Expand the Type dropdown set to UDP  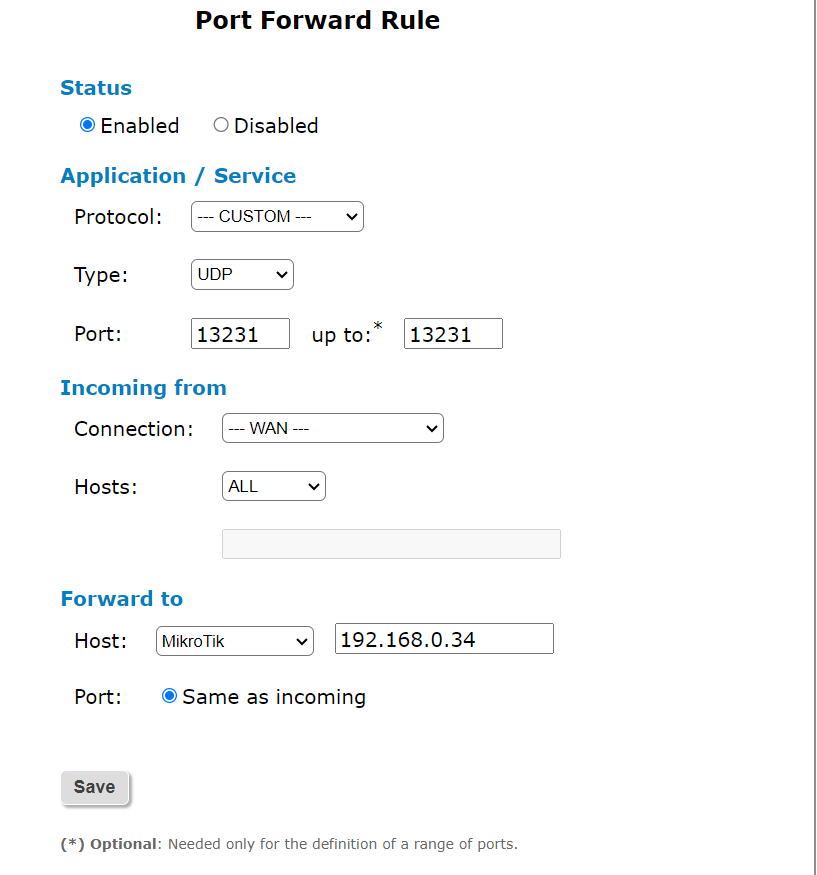point(242,274)
